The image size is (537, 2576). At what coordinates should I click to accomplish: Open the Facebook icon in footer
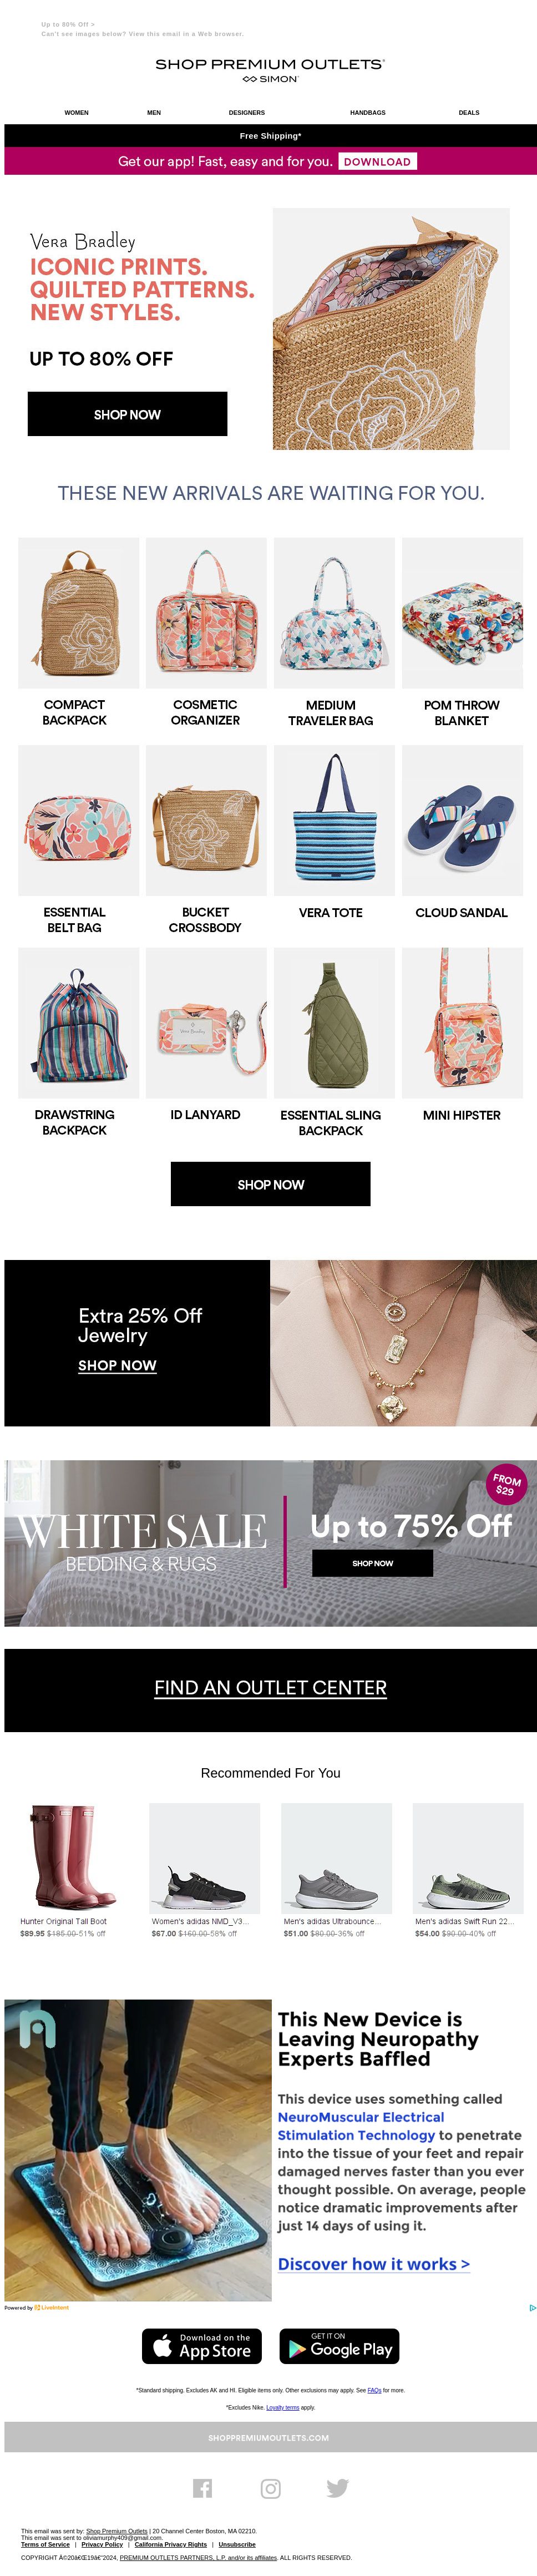click(202, 2487)
